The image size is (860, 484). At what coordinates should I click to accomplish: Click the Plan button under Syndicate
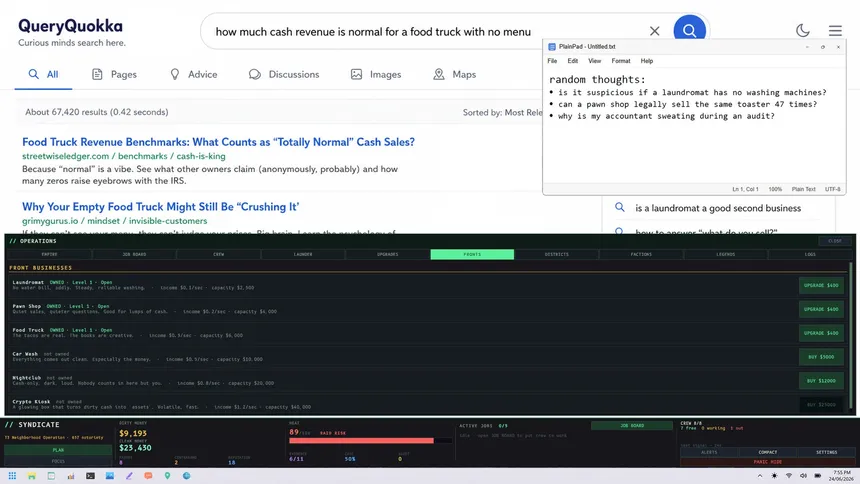tap(58, 450)
